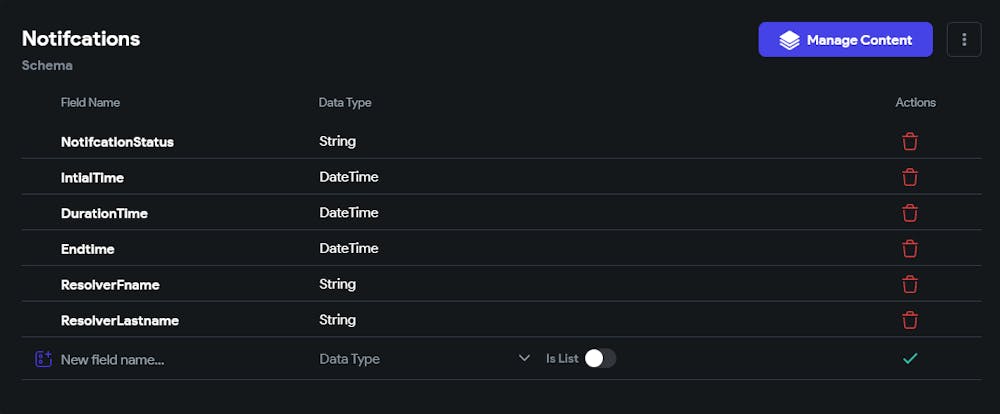1000x414 pixels.
Task: Click the Manage Content button
Action: (845, 40)
